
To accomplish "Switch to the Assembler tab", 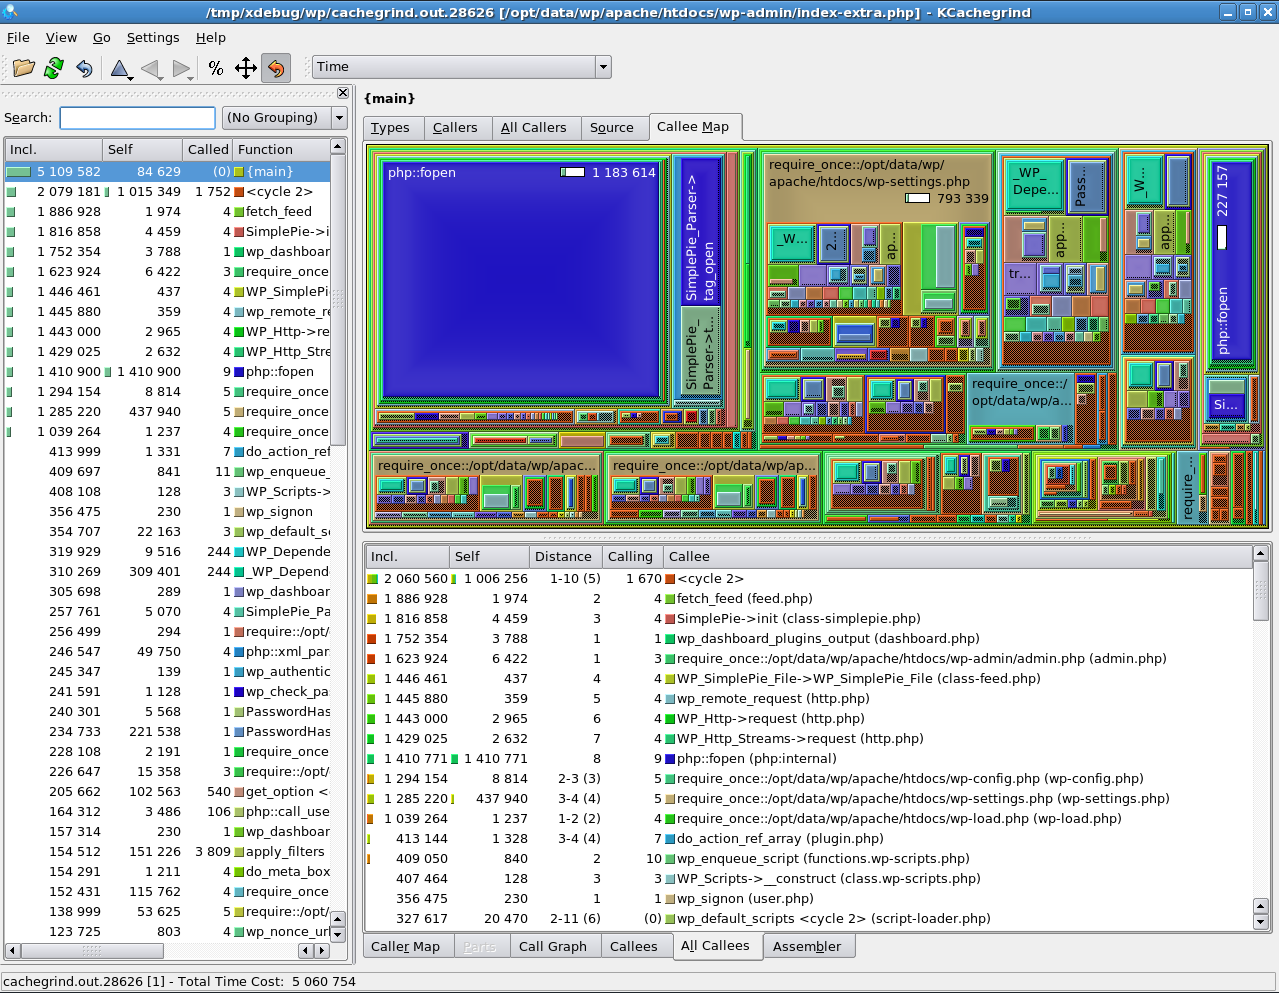I will 807,946.
